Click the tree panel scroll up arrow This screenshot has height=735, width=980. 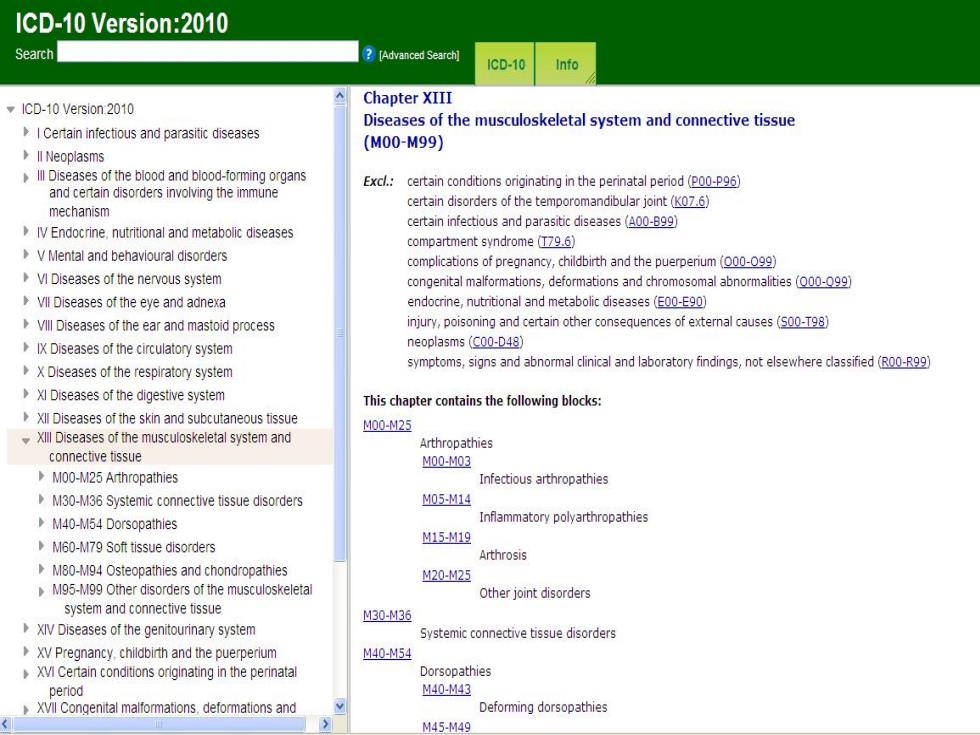click(x=339, y=96)
